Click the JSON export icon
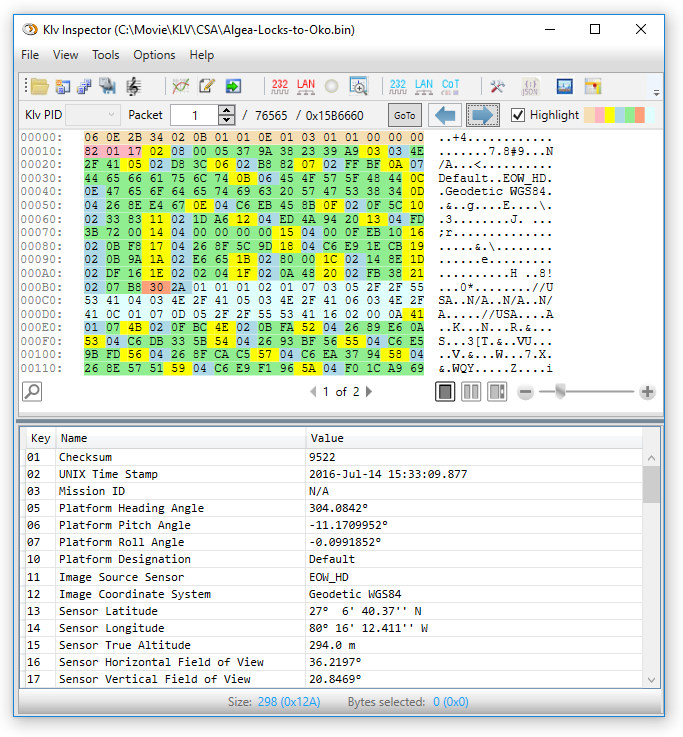 (x=530, y=87)
